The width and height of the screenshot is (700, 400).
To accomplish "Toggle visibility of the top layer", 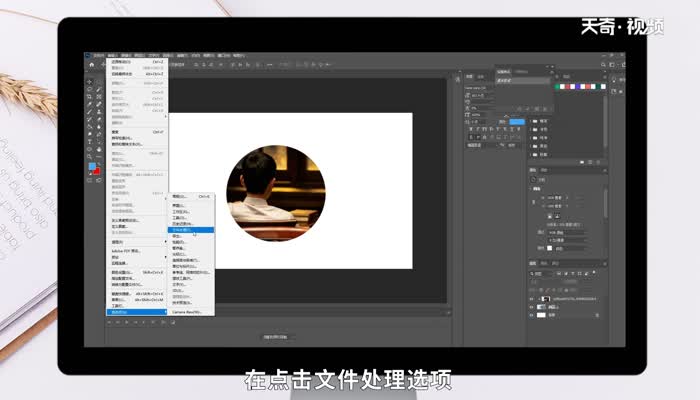I will [x=533, y=298].
